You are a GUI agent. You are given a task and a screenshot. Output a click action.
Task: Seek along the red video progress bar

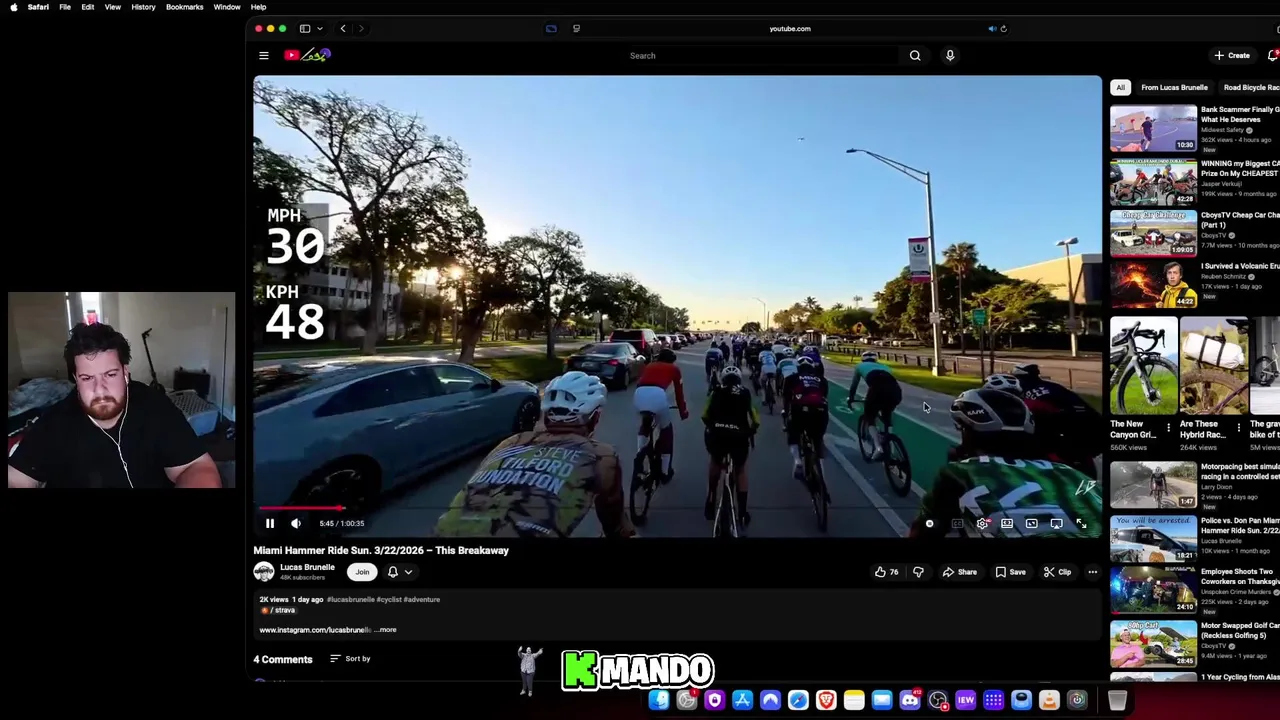[x=677, y=508]
